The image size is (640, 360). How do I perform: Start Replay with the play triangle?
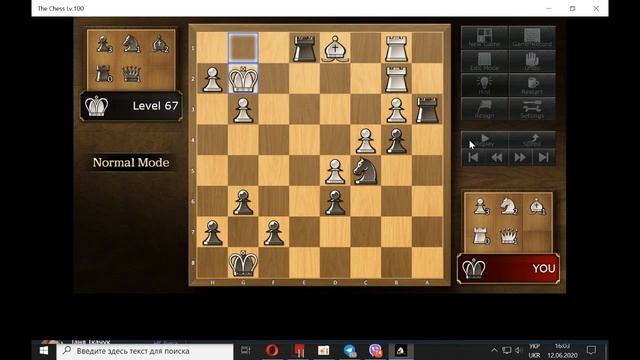pyautogui.click(x=484, y=140)
